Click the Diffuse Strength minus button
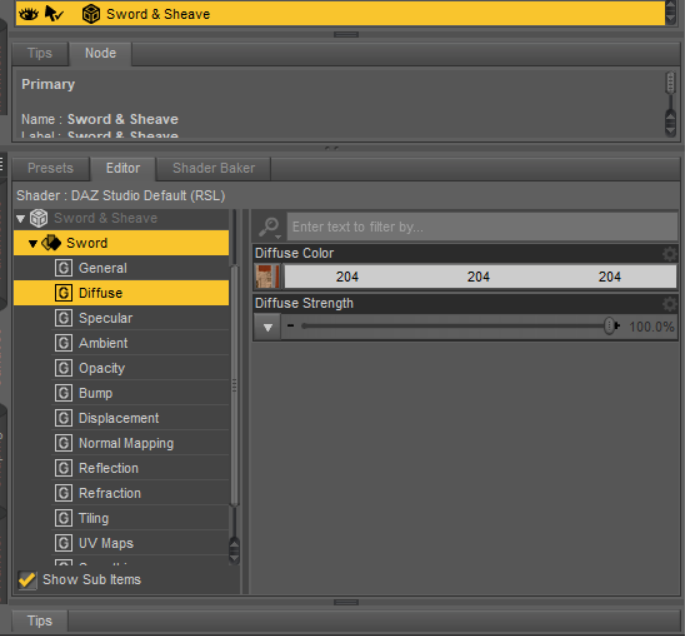The image size is (685, 636). (291, 326)
